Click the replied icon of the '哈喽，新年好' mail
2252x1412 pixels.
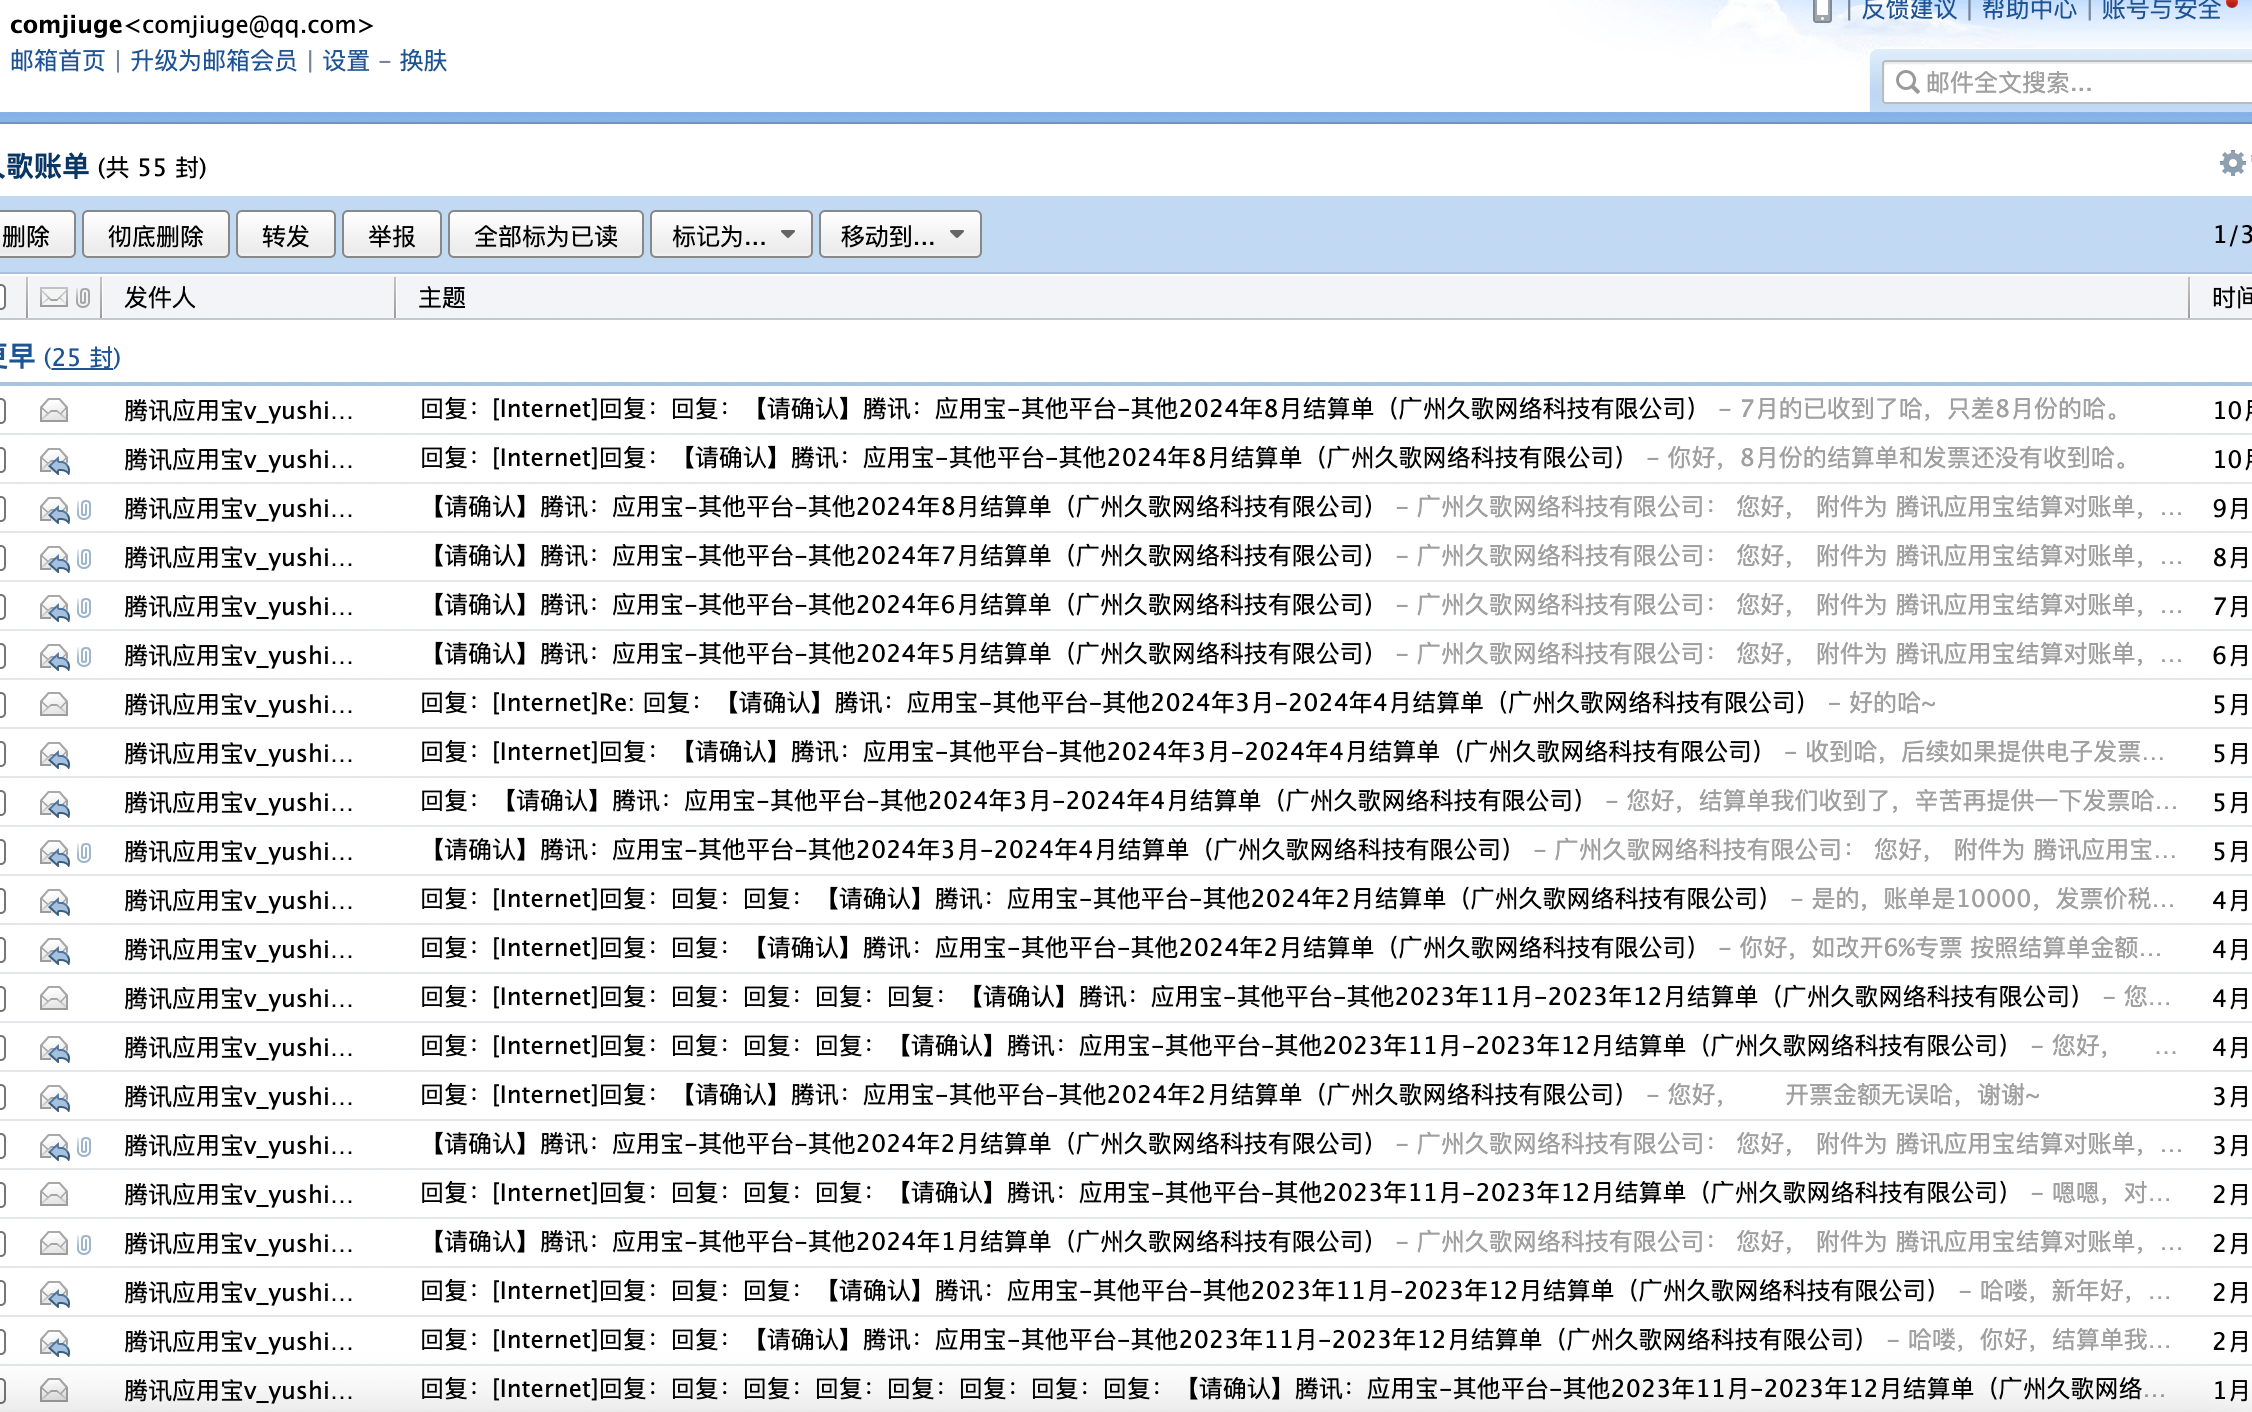[54, 1293]
